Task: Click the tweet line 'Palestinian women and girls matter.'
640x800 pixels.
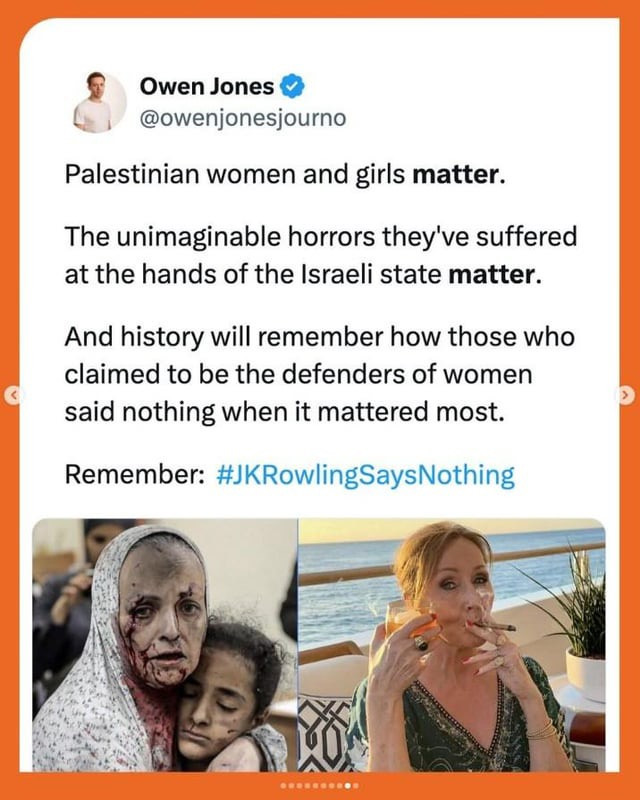Action: click(285, 175)
